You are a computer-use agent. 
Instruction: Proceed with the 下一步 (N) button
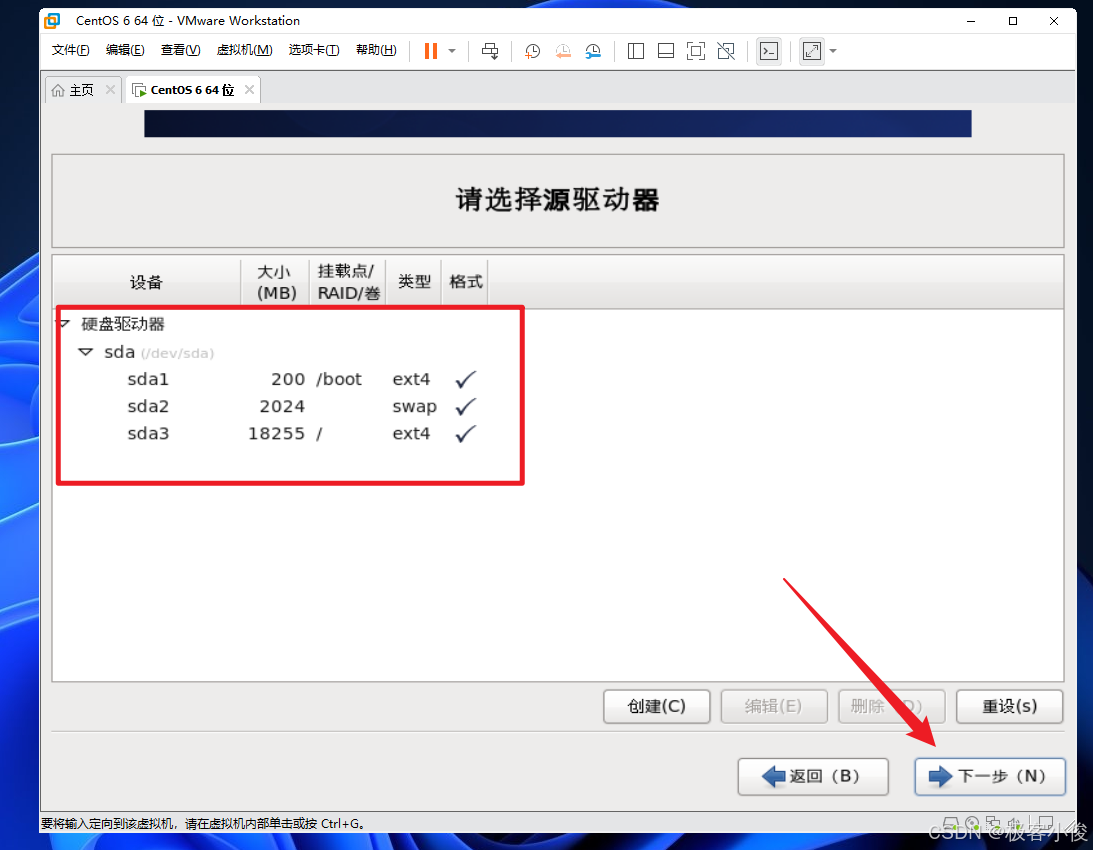coord(990,776)
